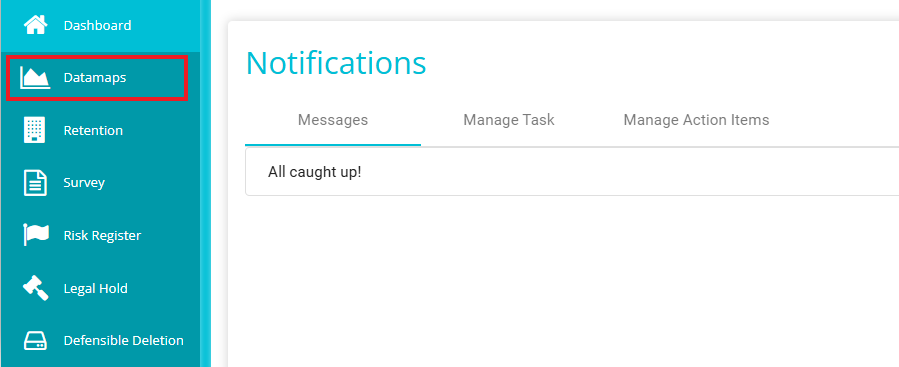899x367 pixels.
Task: Open the Manage Action Items tab
Action: (697, 120)
